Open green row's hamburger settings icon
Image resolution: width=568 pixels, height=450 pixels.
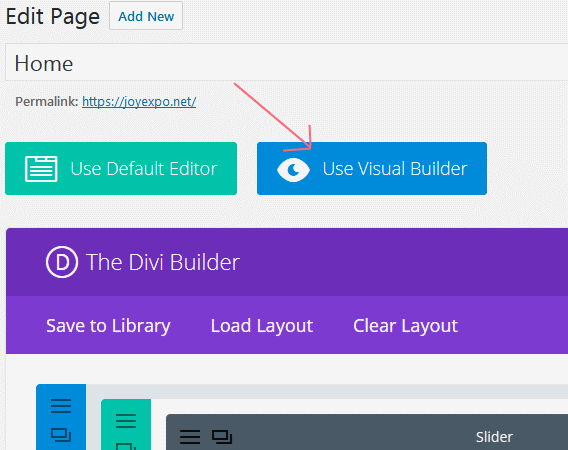click(126, 421)
